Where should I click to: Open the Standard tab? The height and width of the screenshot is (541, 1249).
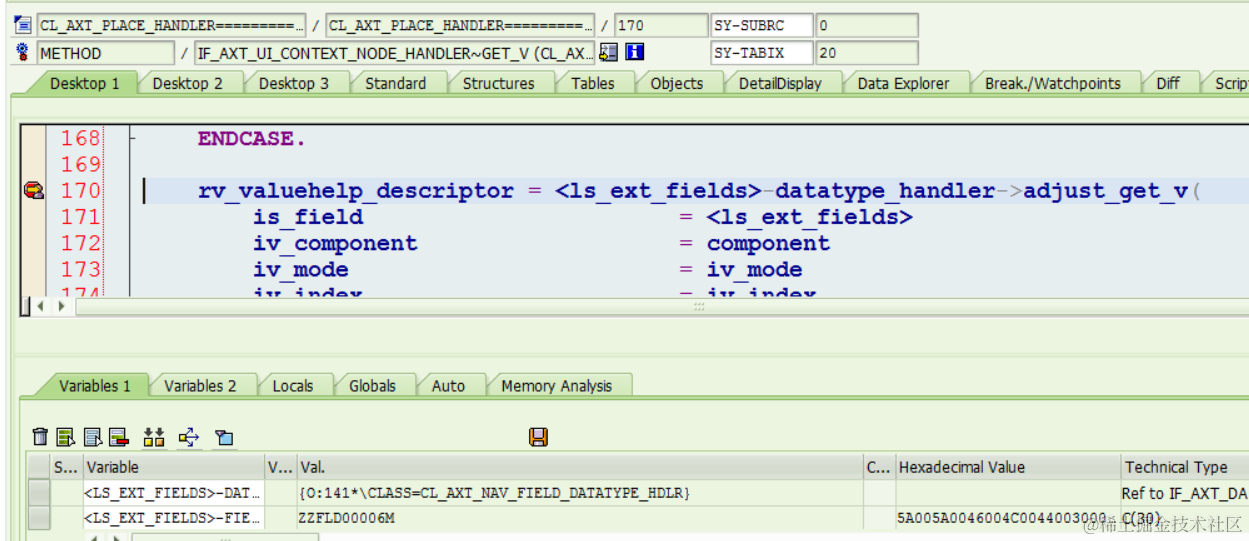(395, 84)
